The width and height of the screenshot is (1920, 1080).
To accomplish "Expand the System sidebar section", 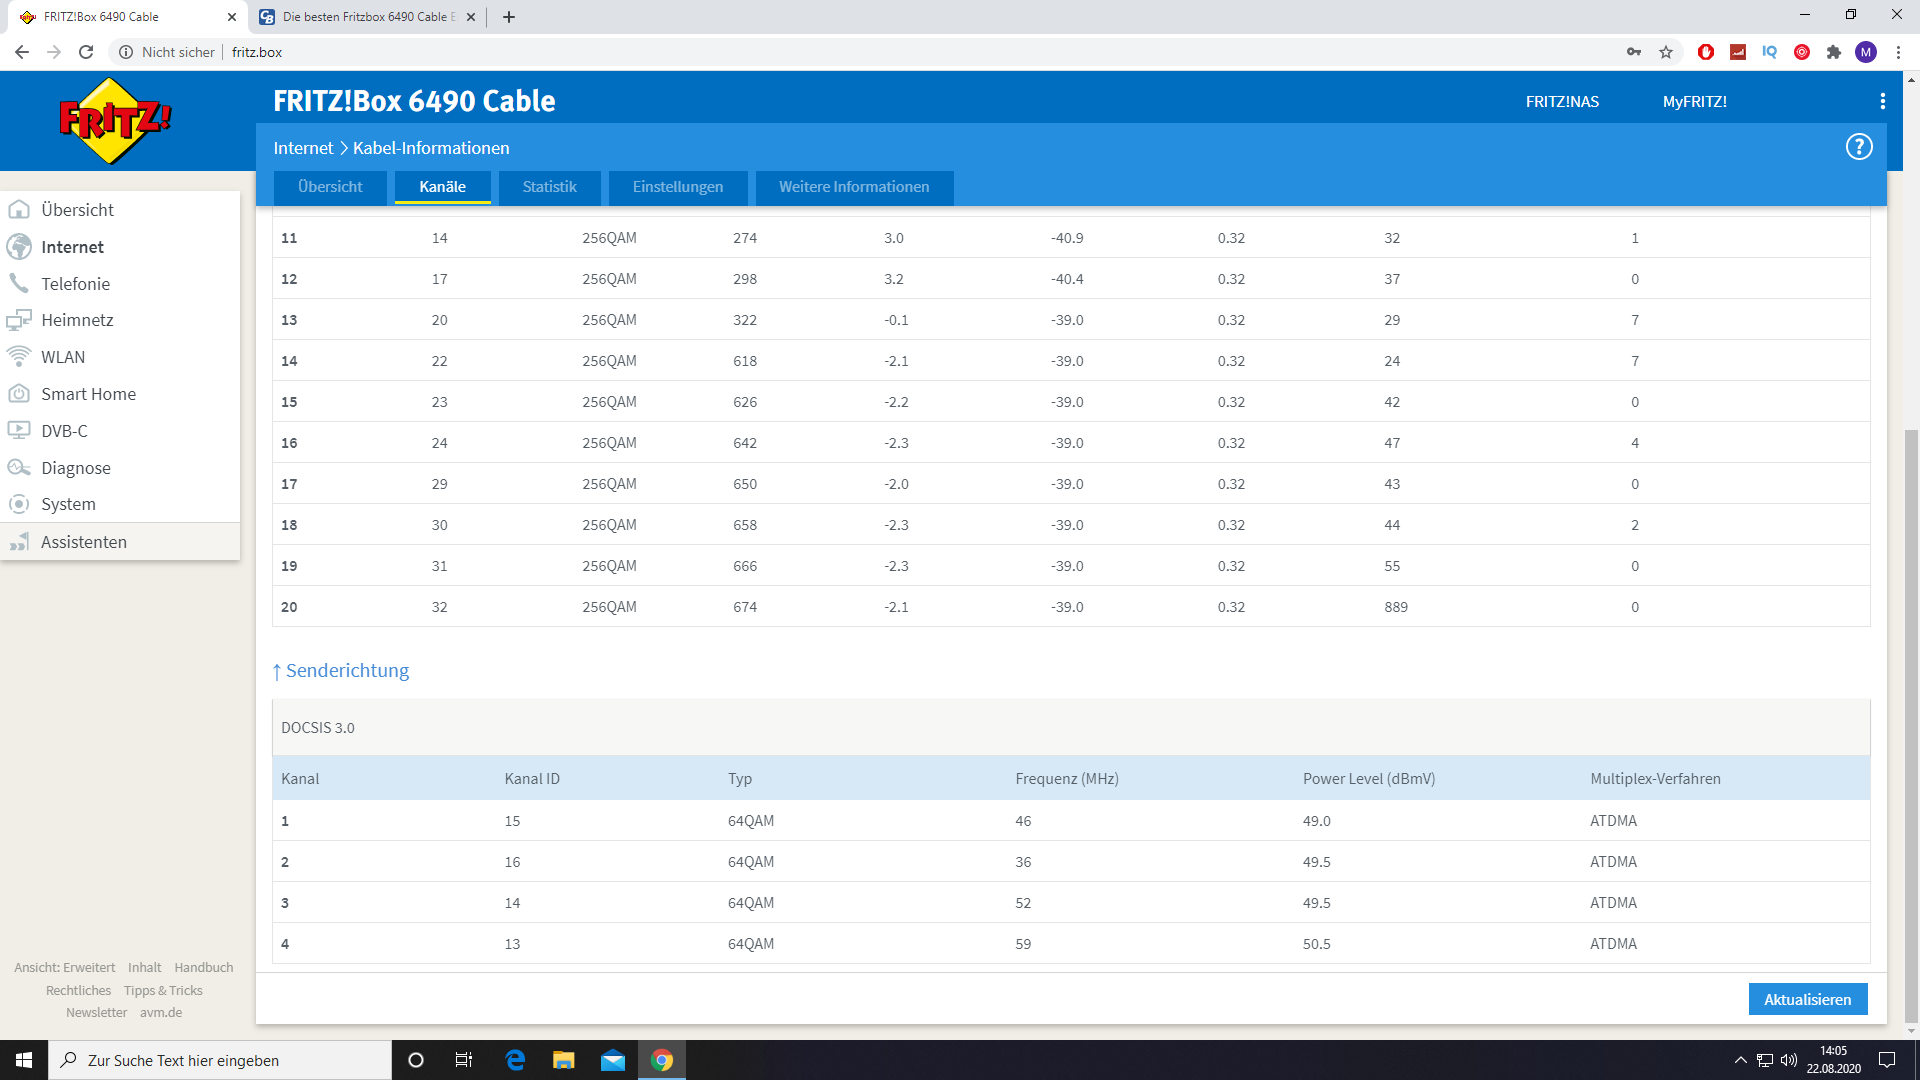I will [x=68, y=504].
